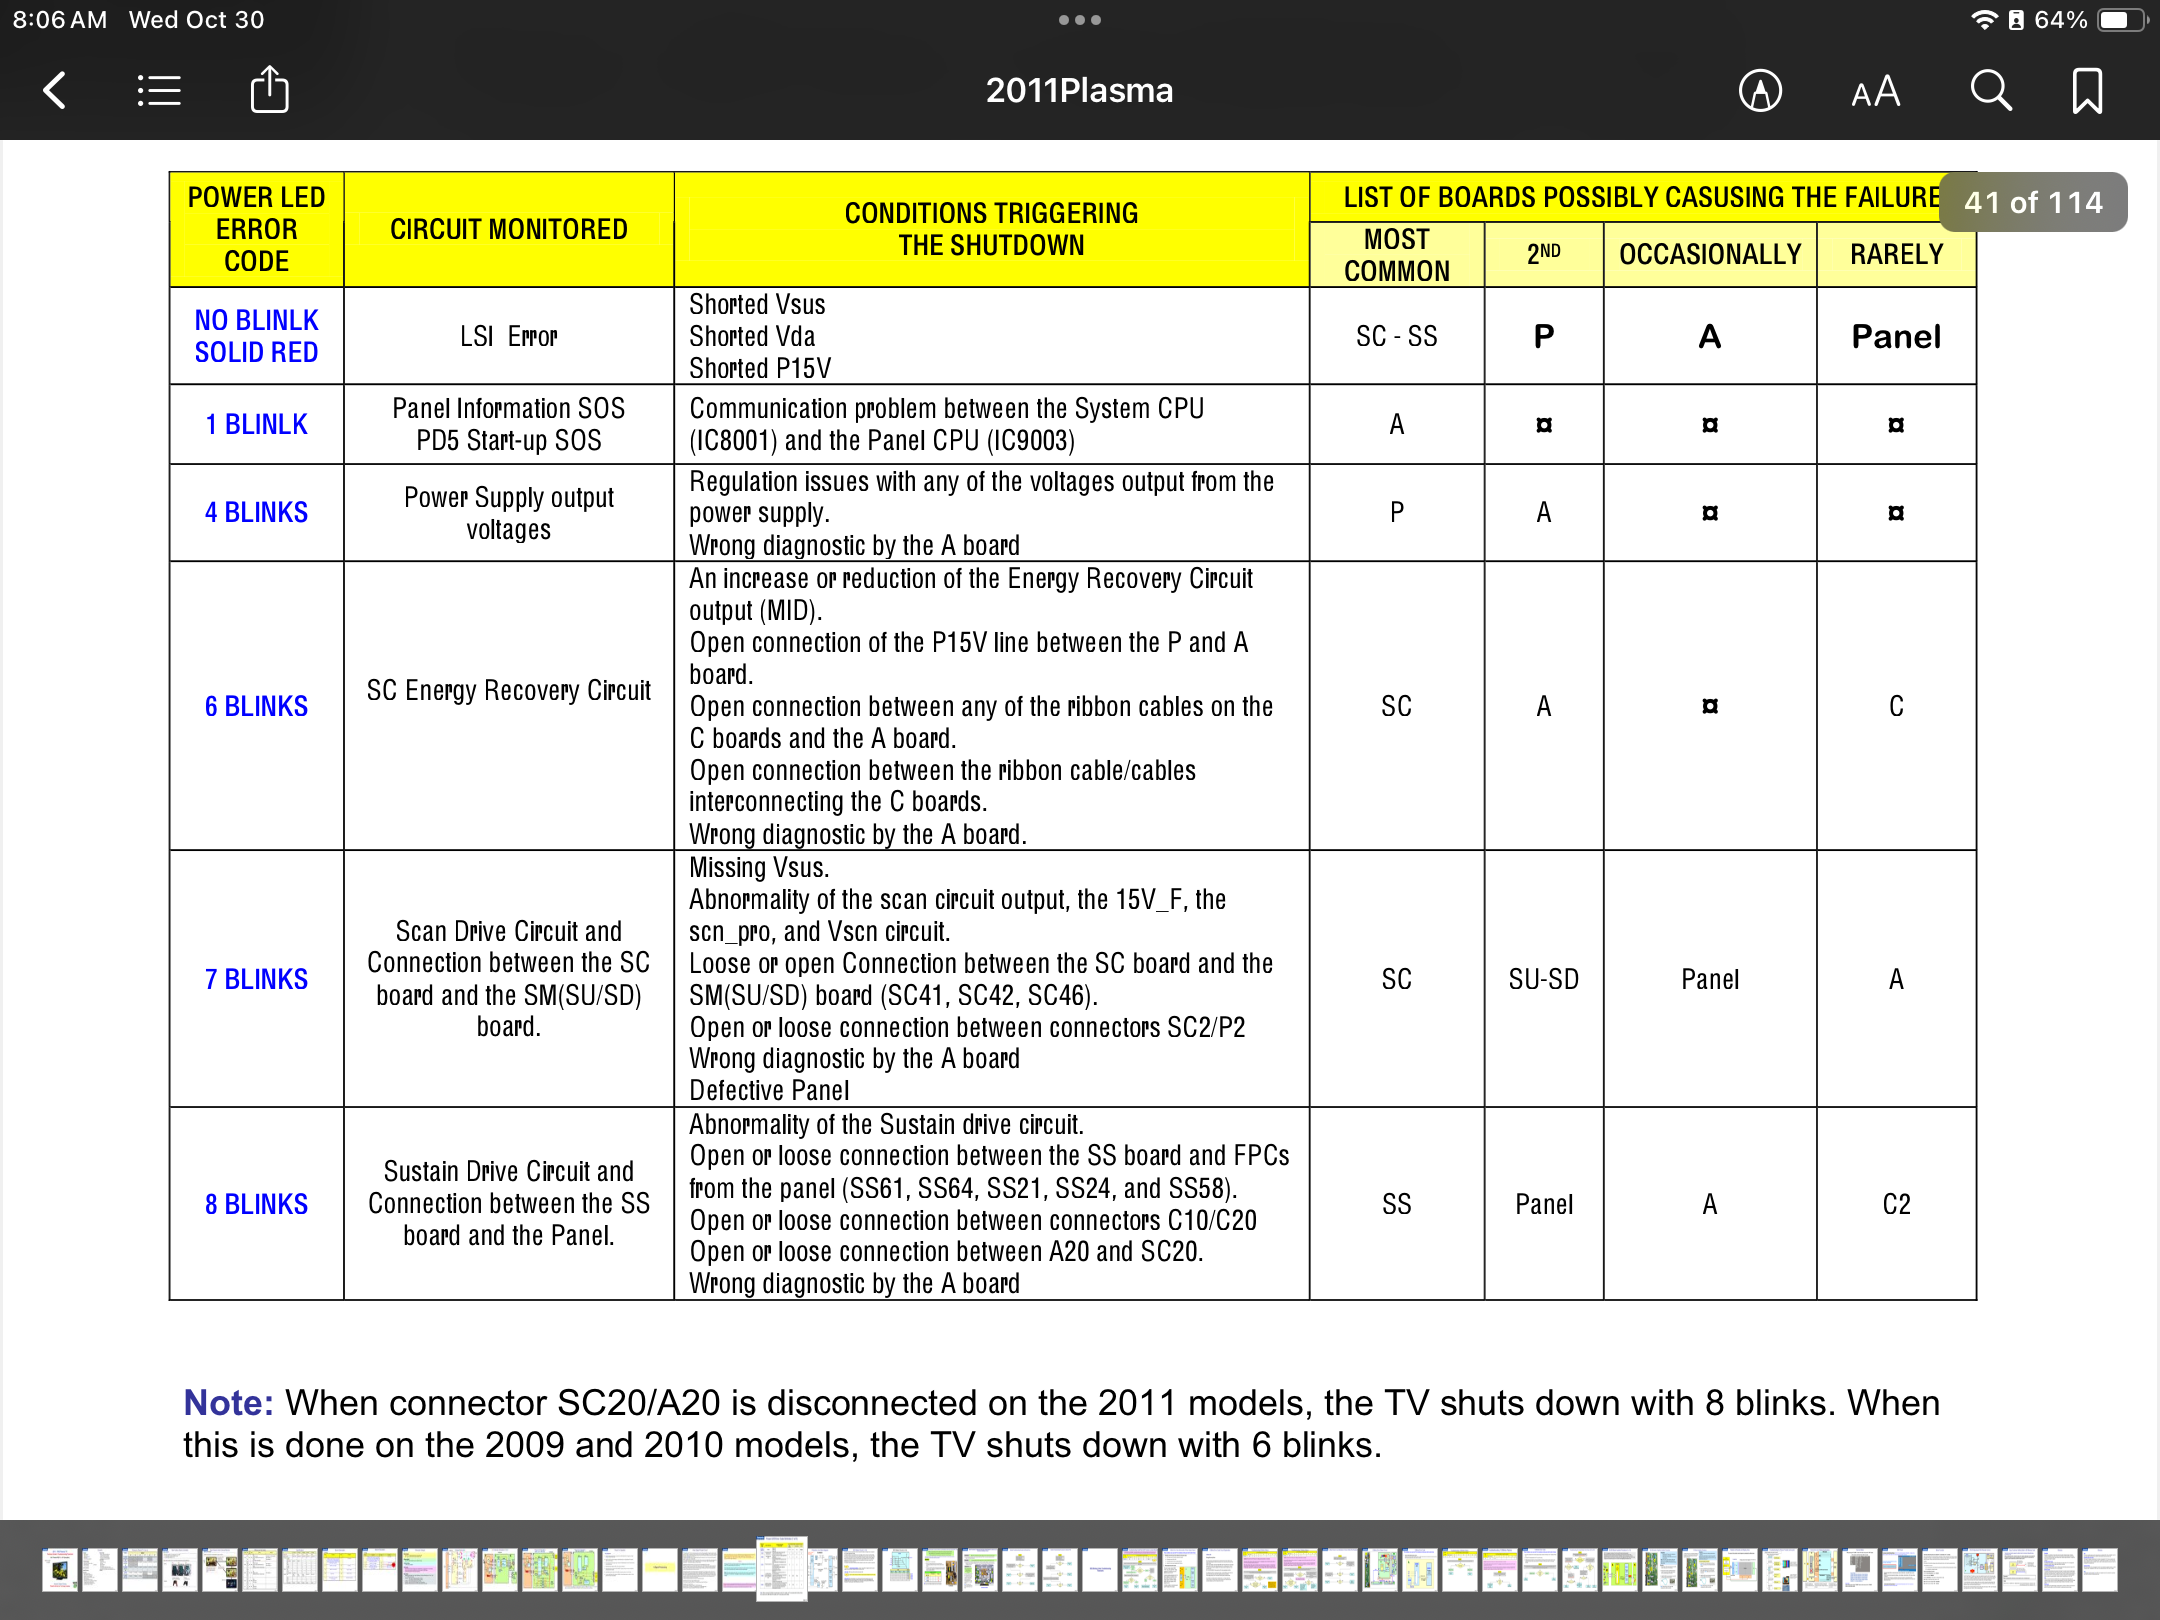This screenshot has width=2160, height=1620.
Task: Tap the NO BLINLK SOLID RED cell
Action: coord(256,336)
